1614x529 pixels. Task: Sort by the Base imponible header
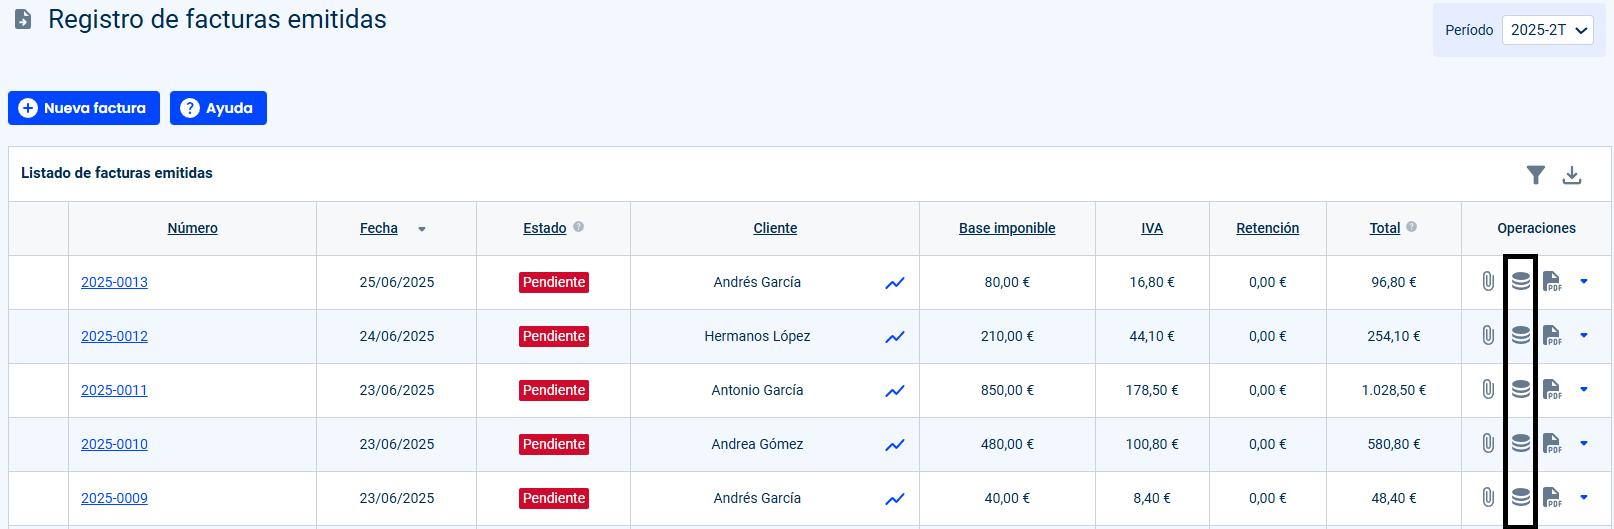[x=1007, y=228]
